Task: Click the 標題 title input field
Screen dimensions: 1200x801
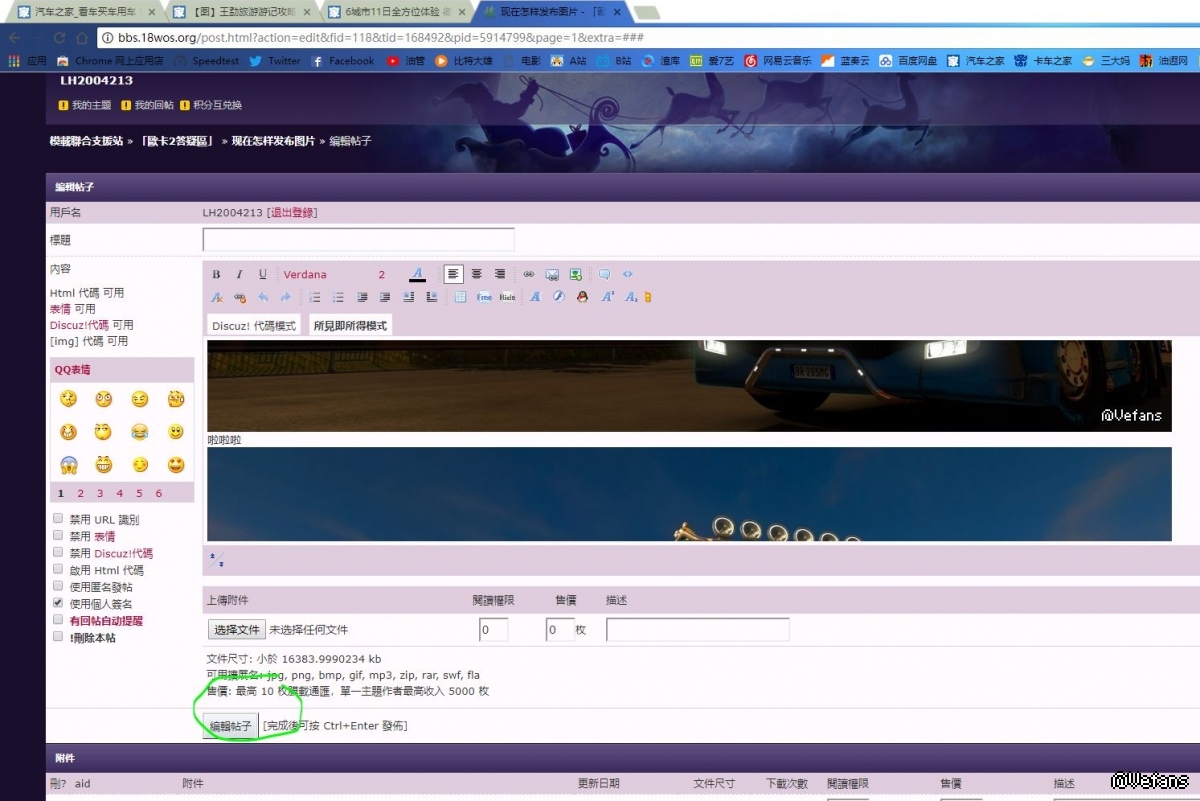Action: [358, 240]
